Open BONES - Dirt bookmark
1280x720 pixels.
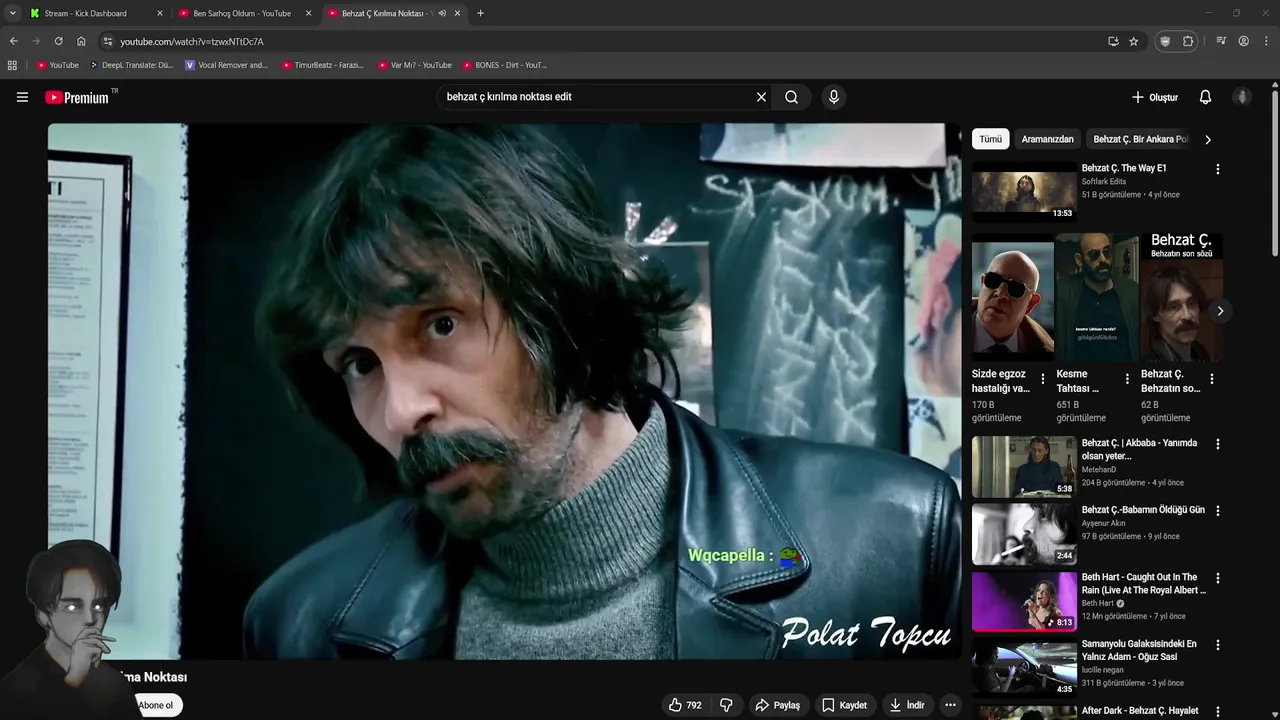pos(505,65)
